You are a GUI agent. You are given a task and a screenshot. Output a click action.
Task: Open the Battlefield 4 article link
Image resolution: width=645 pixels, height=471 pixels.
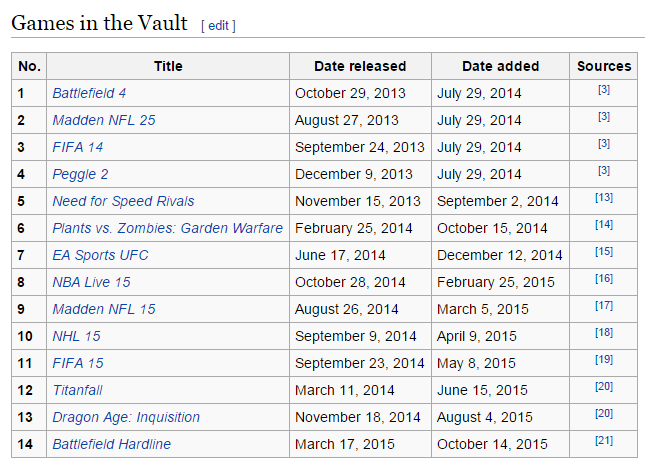coord(89,93)
